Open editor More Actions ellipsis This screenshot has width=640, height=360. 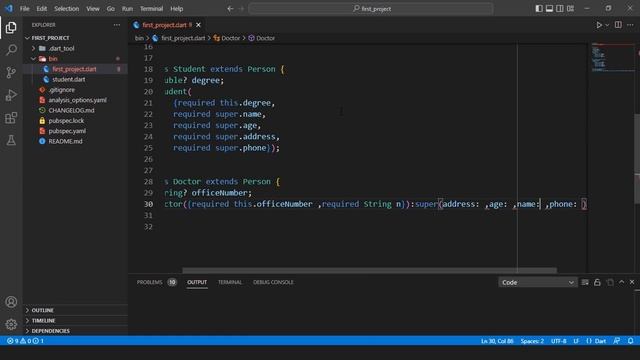click(x=630, y=25)
